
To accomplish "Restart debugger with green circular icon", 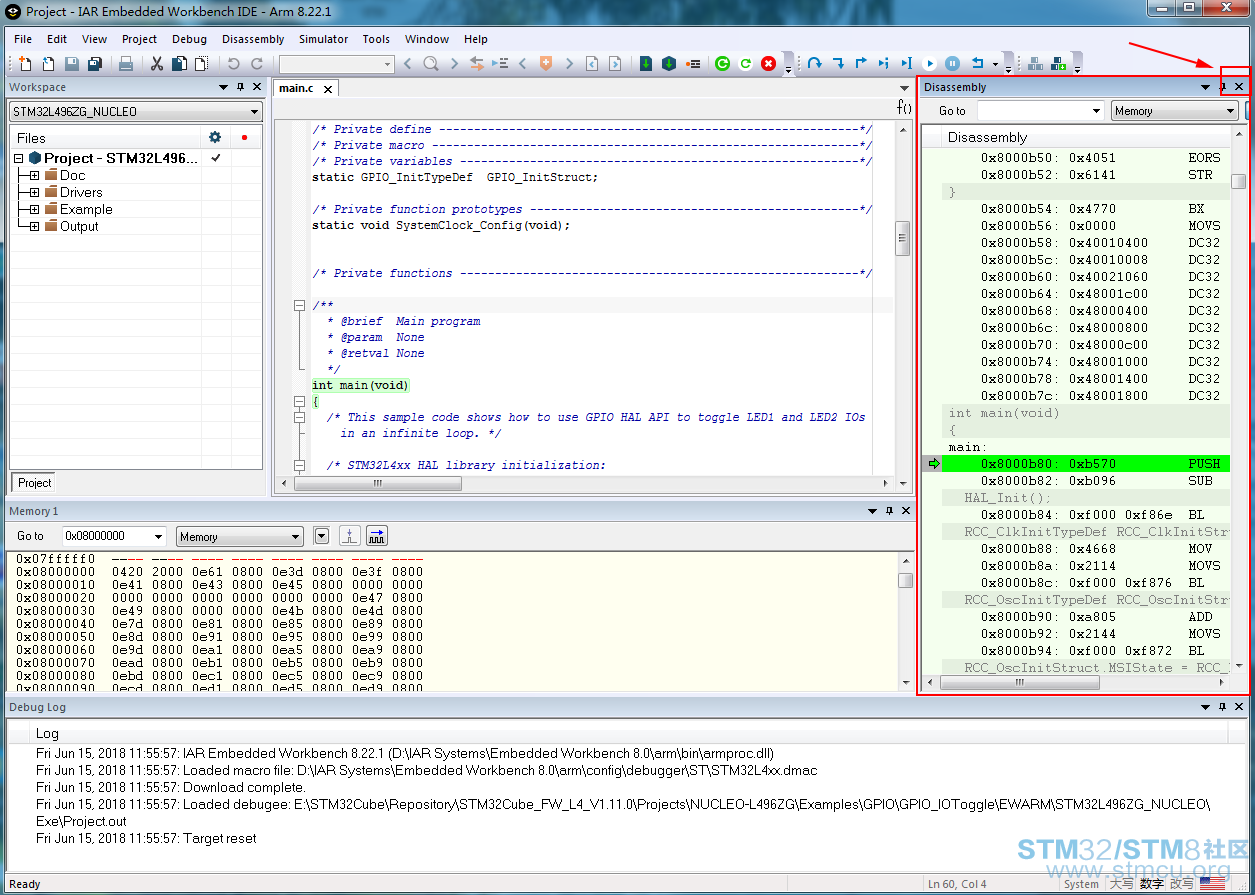I will [723, 64].
